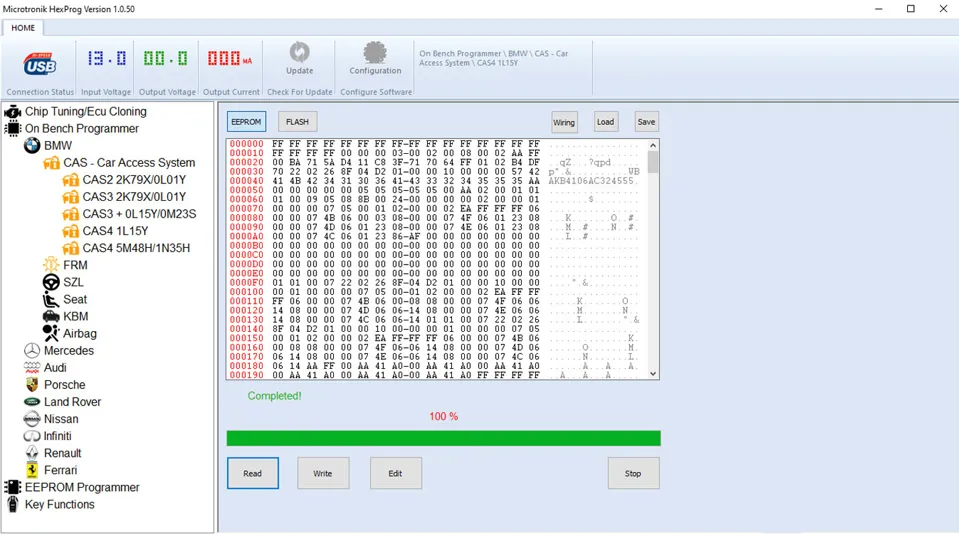Screen dimensions: 959x534
Task: Click the hex view scroll down arrow
Action: click(x=653, y=373)
